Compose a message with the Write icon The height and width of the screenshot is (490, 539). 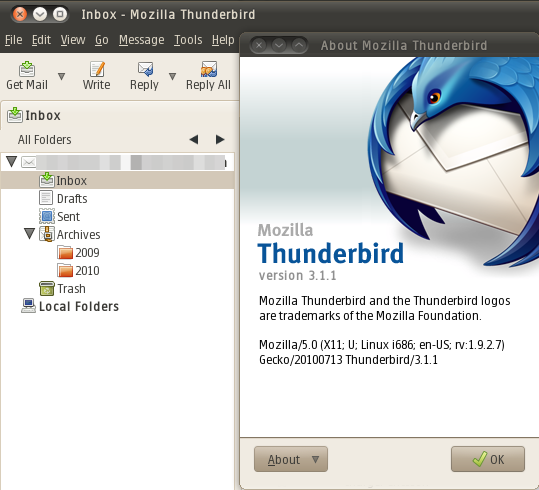97,68
